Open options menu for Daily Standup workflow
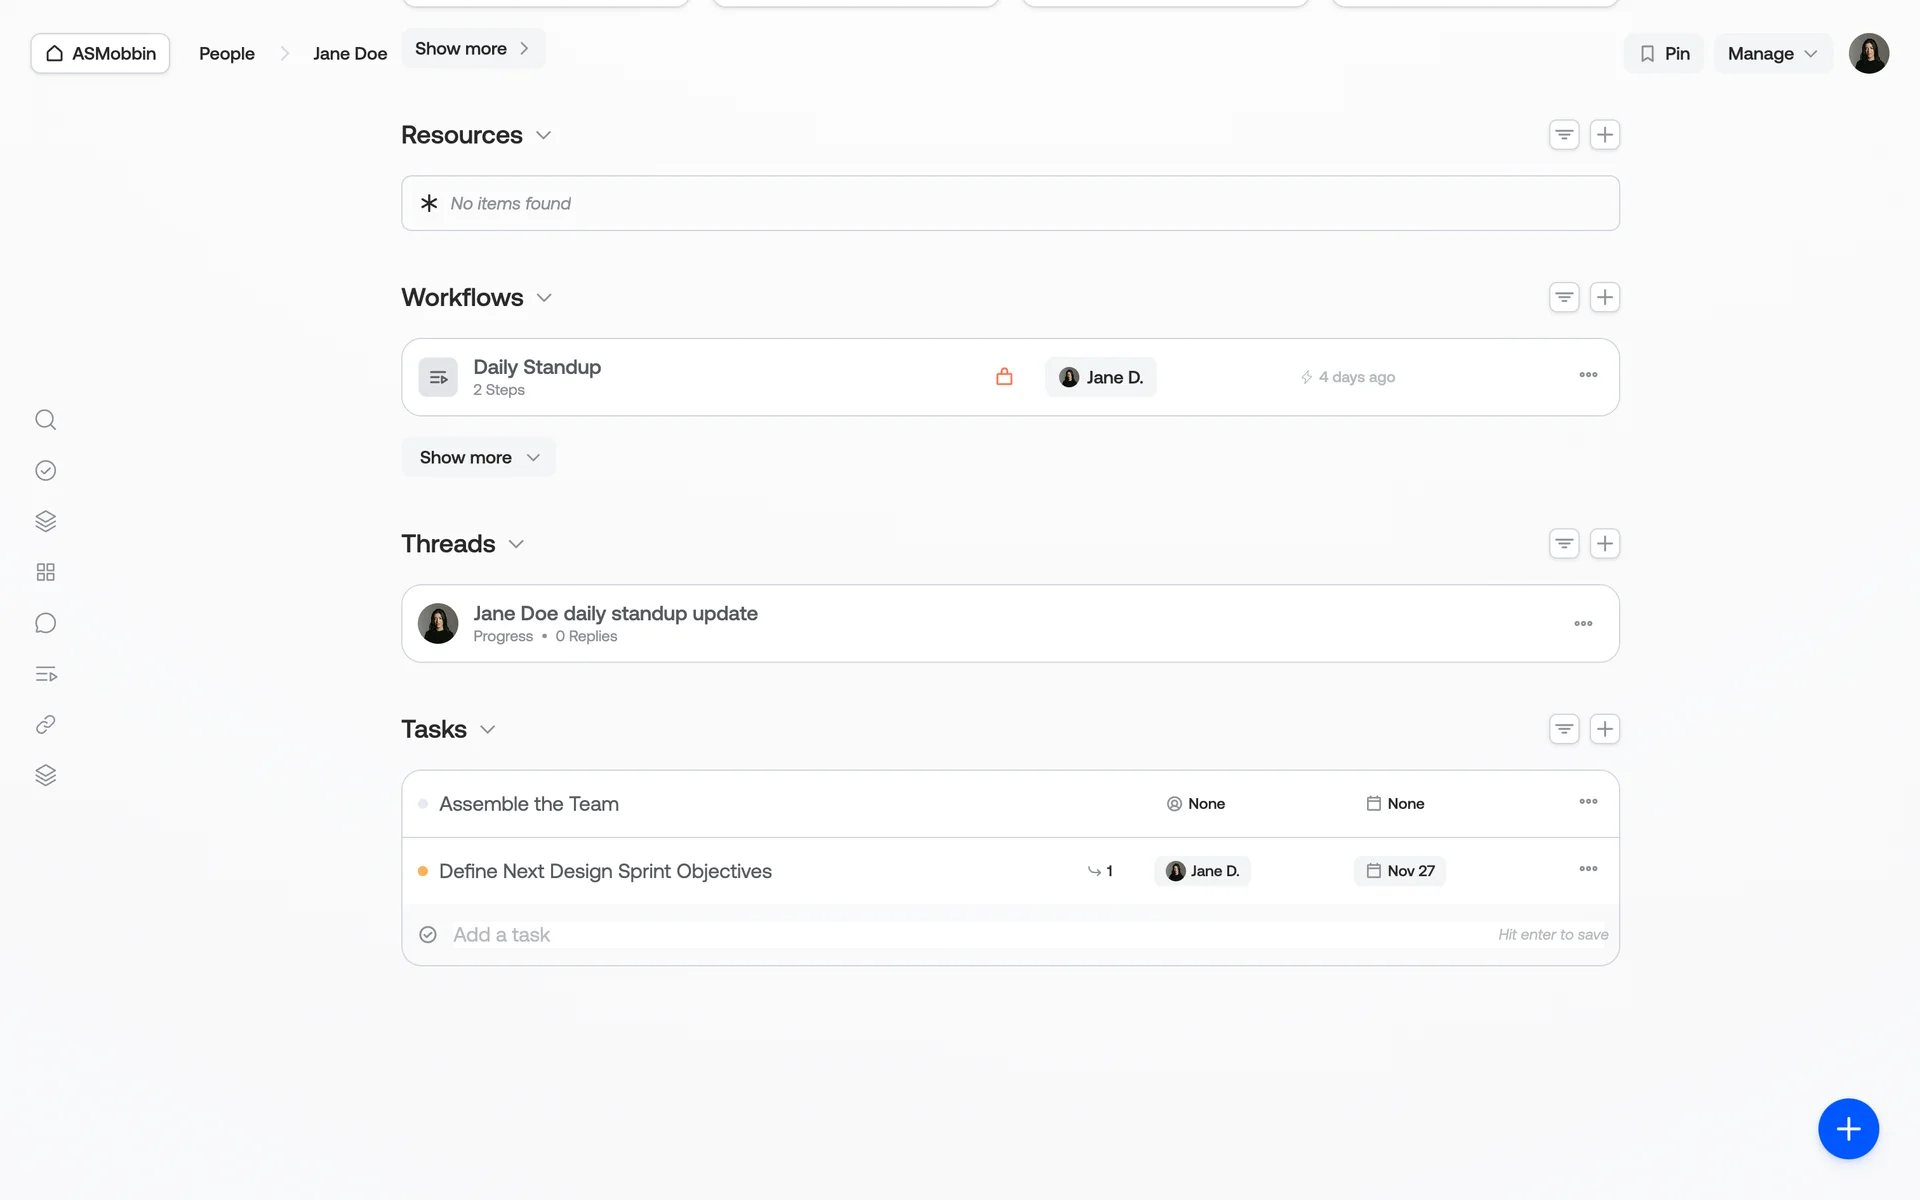 click(x=1588, y=375)
